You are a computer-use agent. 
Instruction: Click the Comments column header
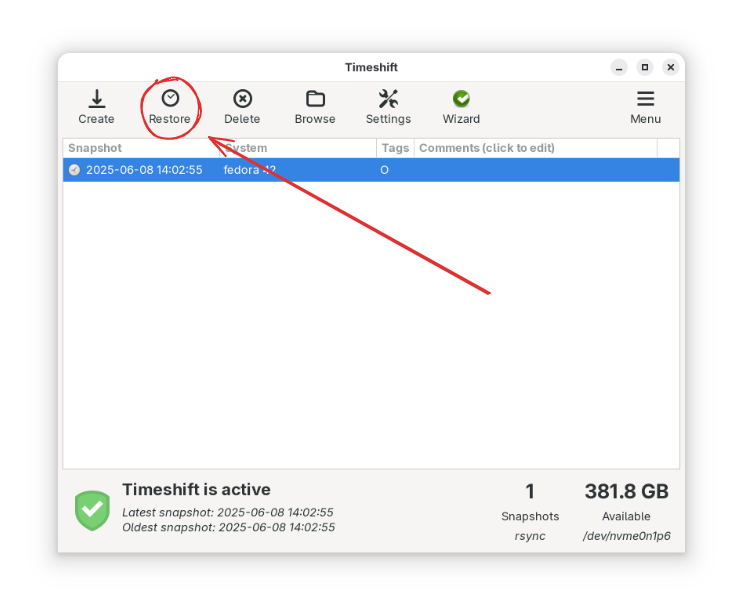[x=536, y=148]
